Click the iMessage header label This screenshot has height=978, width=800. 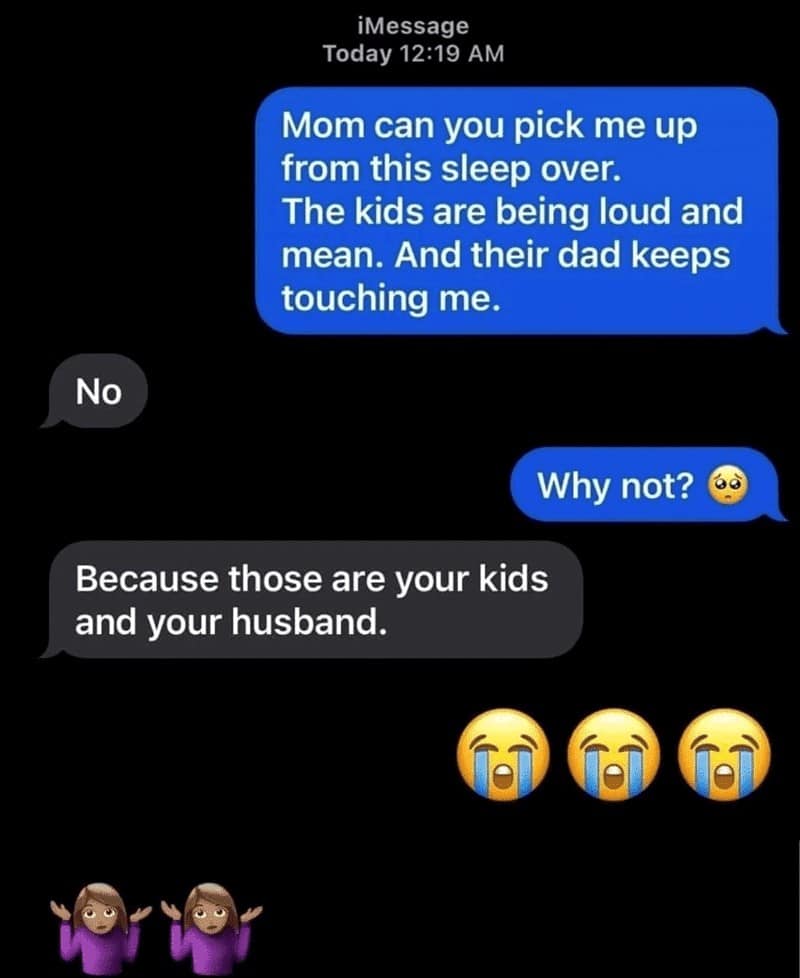(x=413, y=26)
